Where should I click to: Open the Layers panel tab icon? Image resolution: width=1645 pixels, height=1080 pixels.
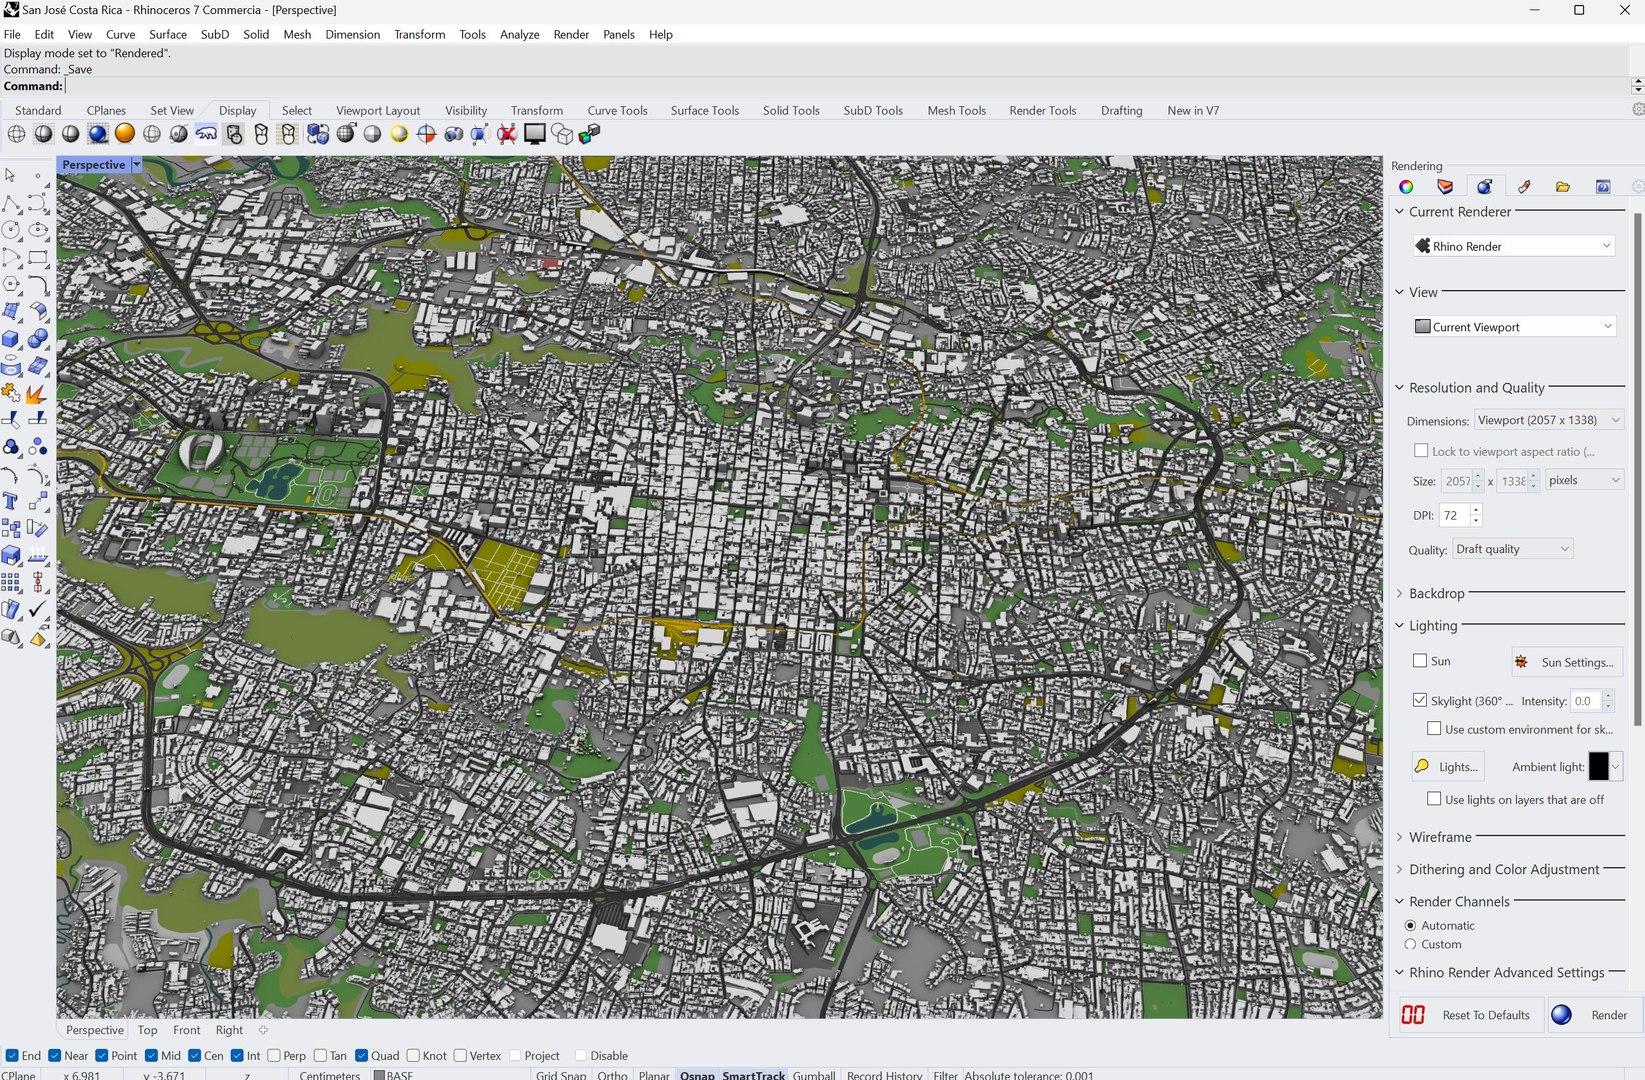point(1445,187)
